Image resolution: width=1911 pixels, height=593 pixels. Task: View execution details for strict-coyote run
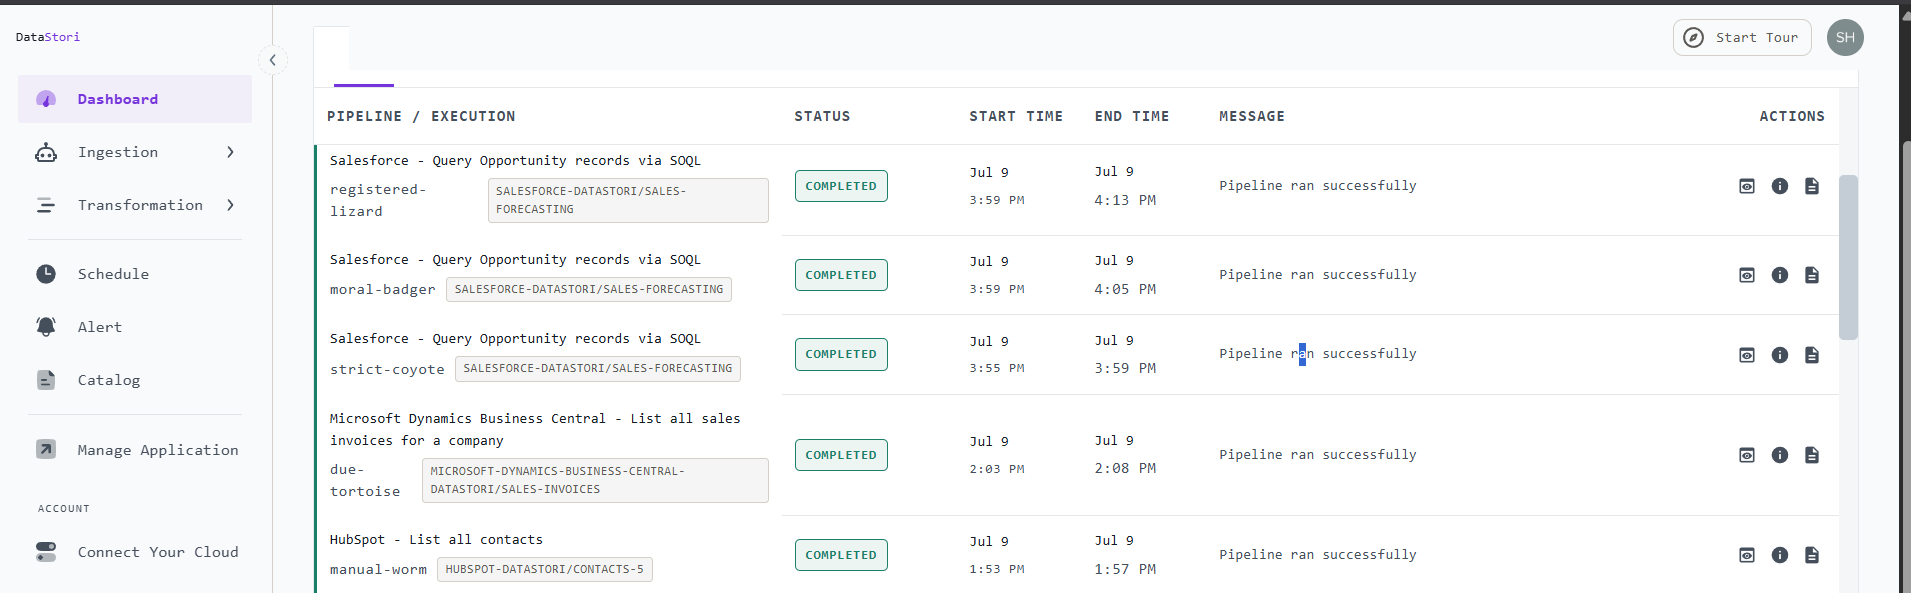1747,355
